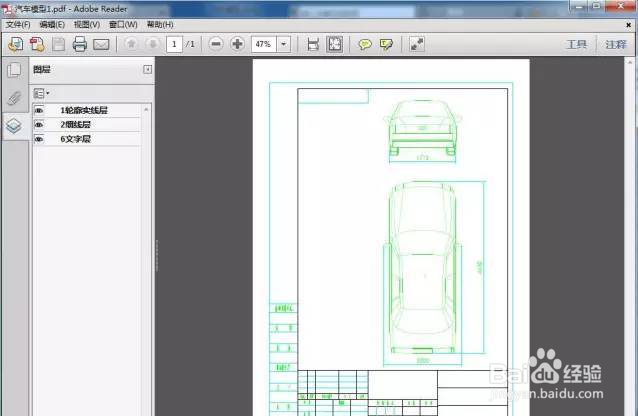This screenshot has height=416, width=638.
Task: Select the 6文字层 layer name
Action: [75, 139]
